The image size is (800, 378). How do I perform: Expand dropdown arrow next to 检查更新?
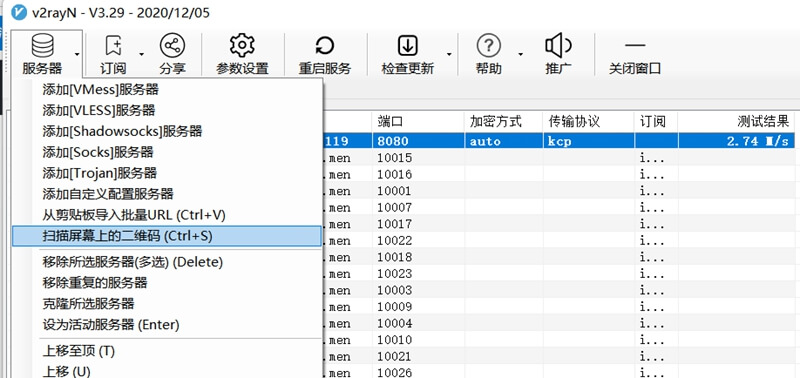pos(449,54)
